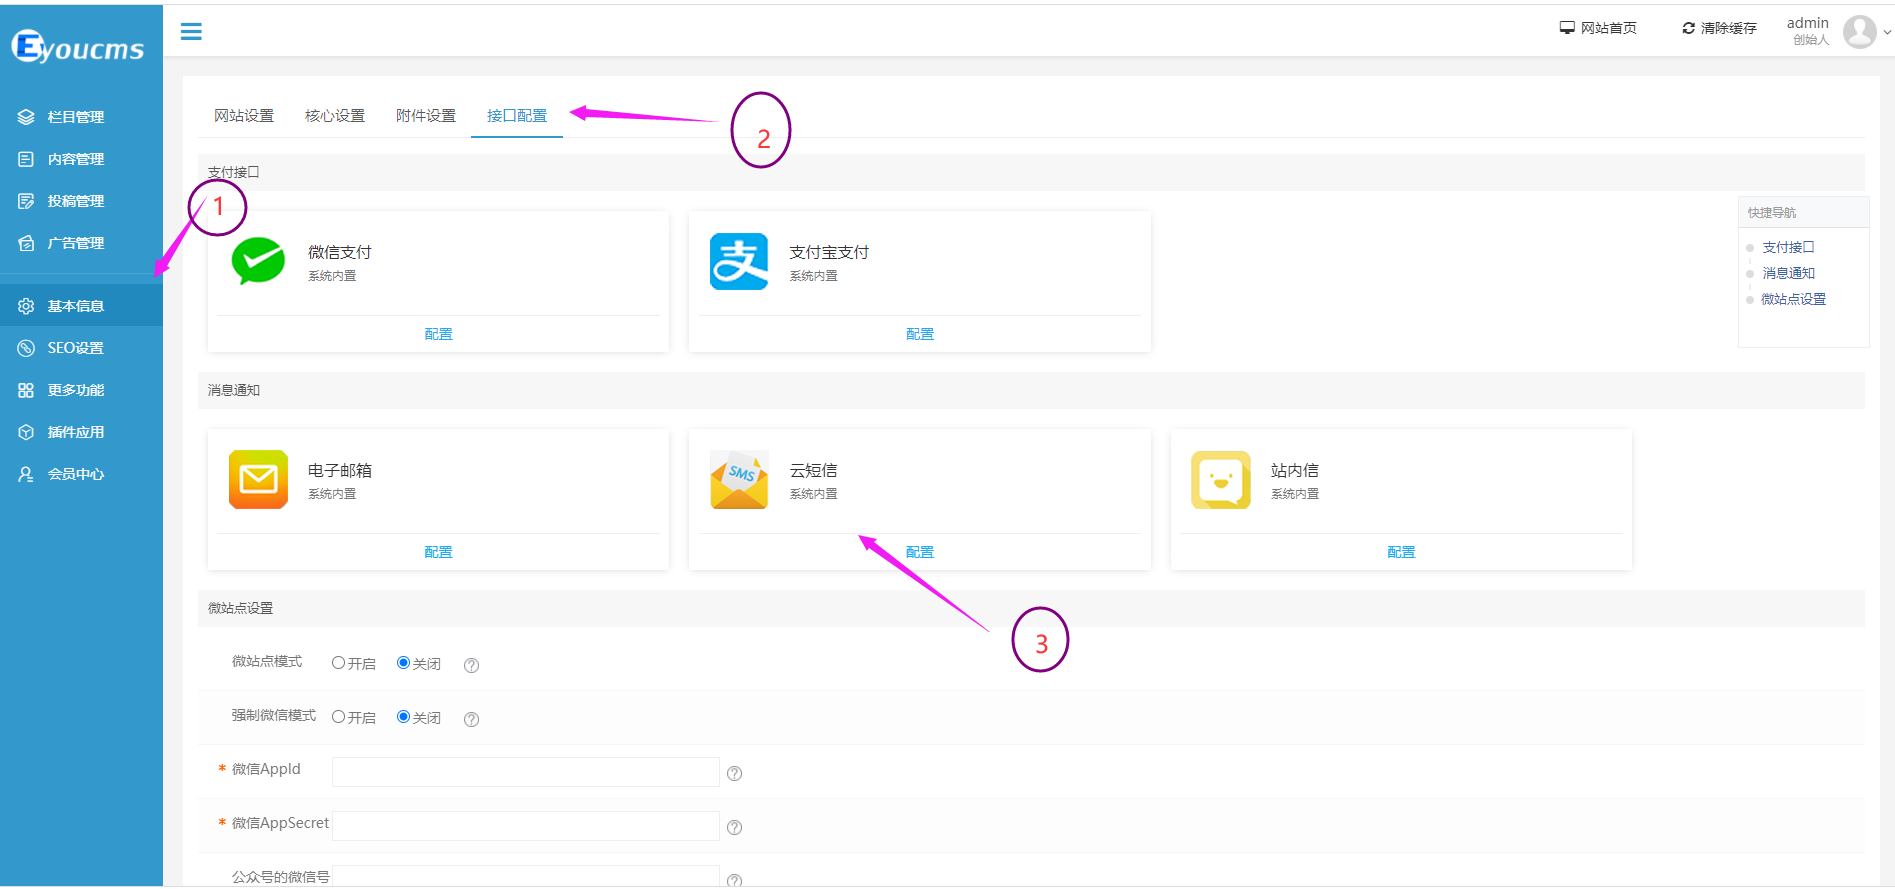Viewport: 1895px width, 889px height.
Task: Click the 电子邮箱 envelope icon
Action: point(258,479)
